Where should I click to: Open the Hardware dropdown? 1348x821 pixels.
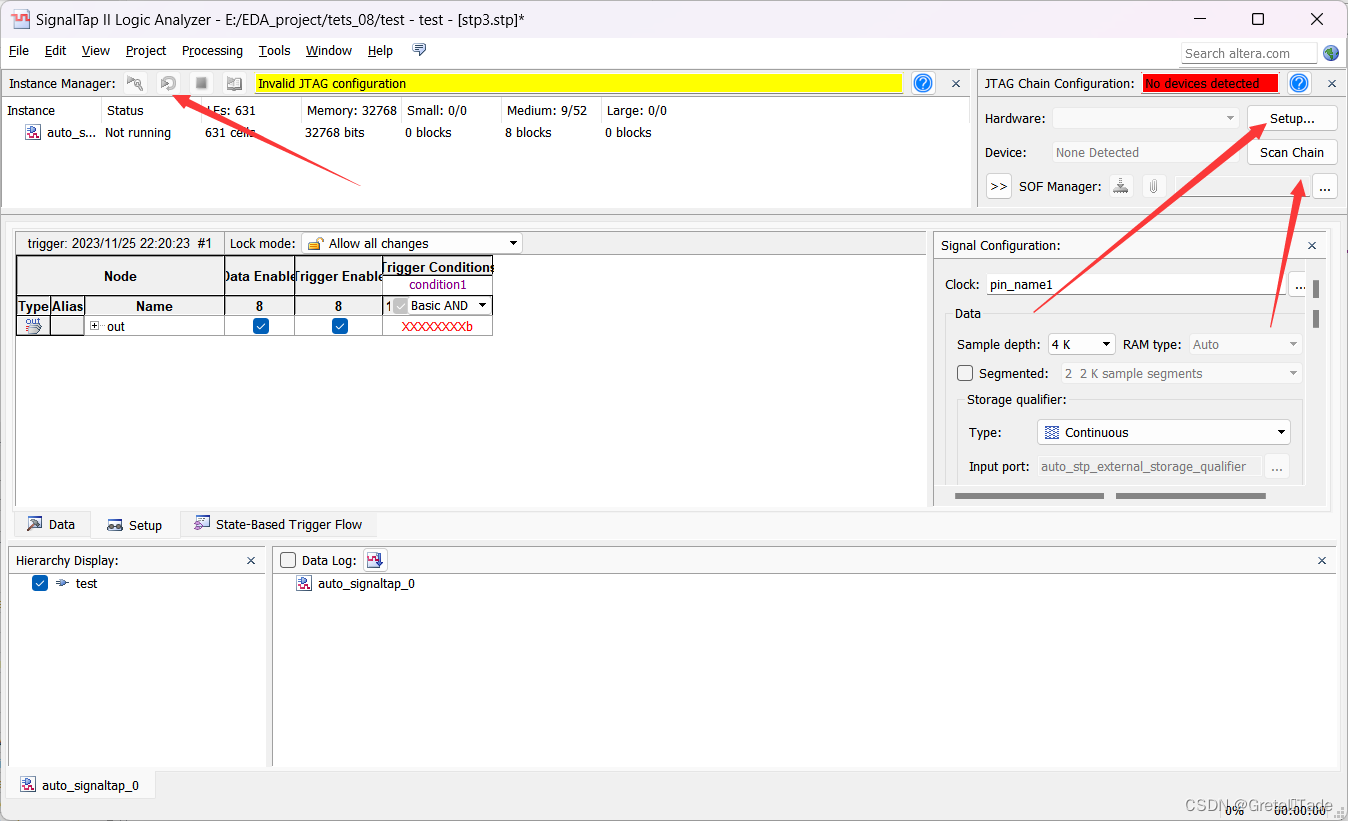pyautogui.click(x=1146, y=118)
